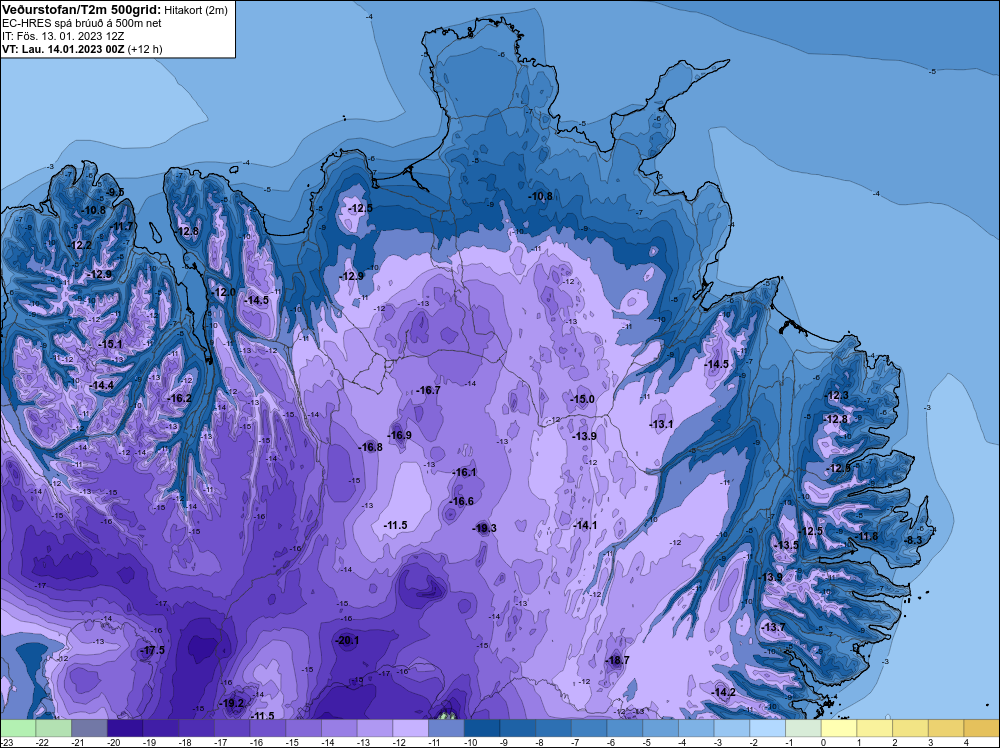Screen dimensions: 1000x748
Task: Click the "Hitakort (2m)" header label
Action: point(195,10)
